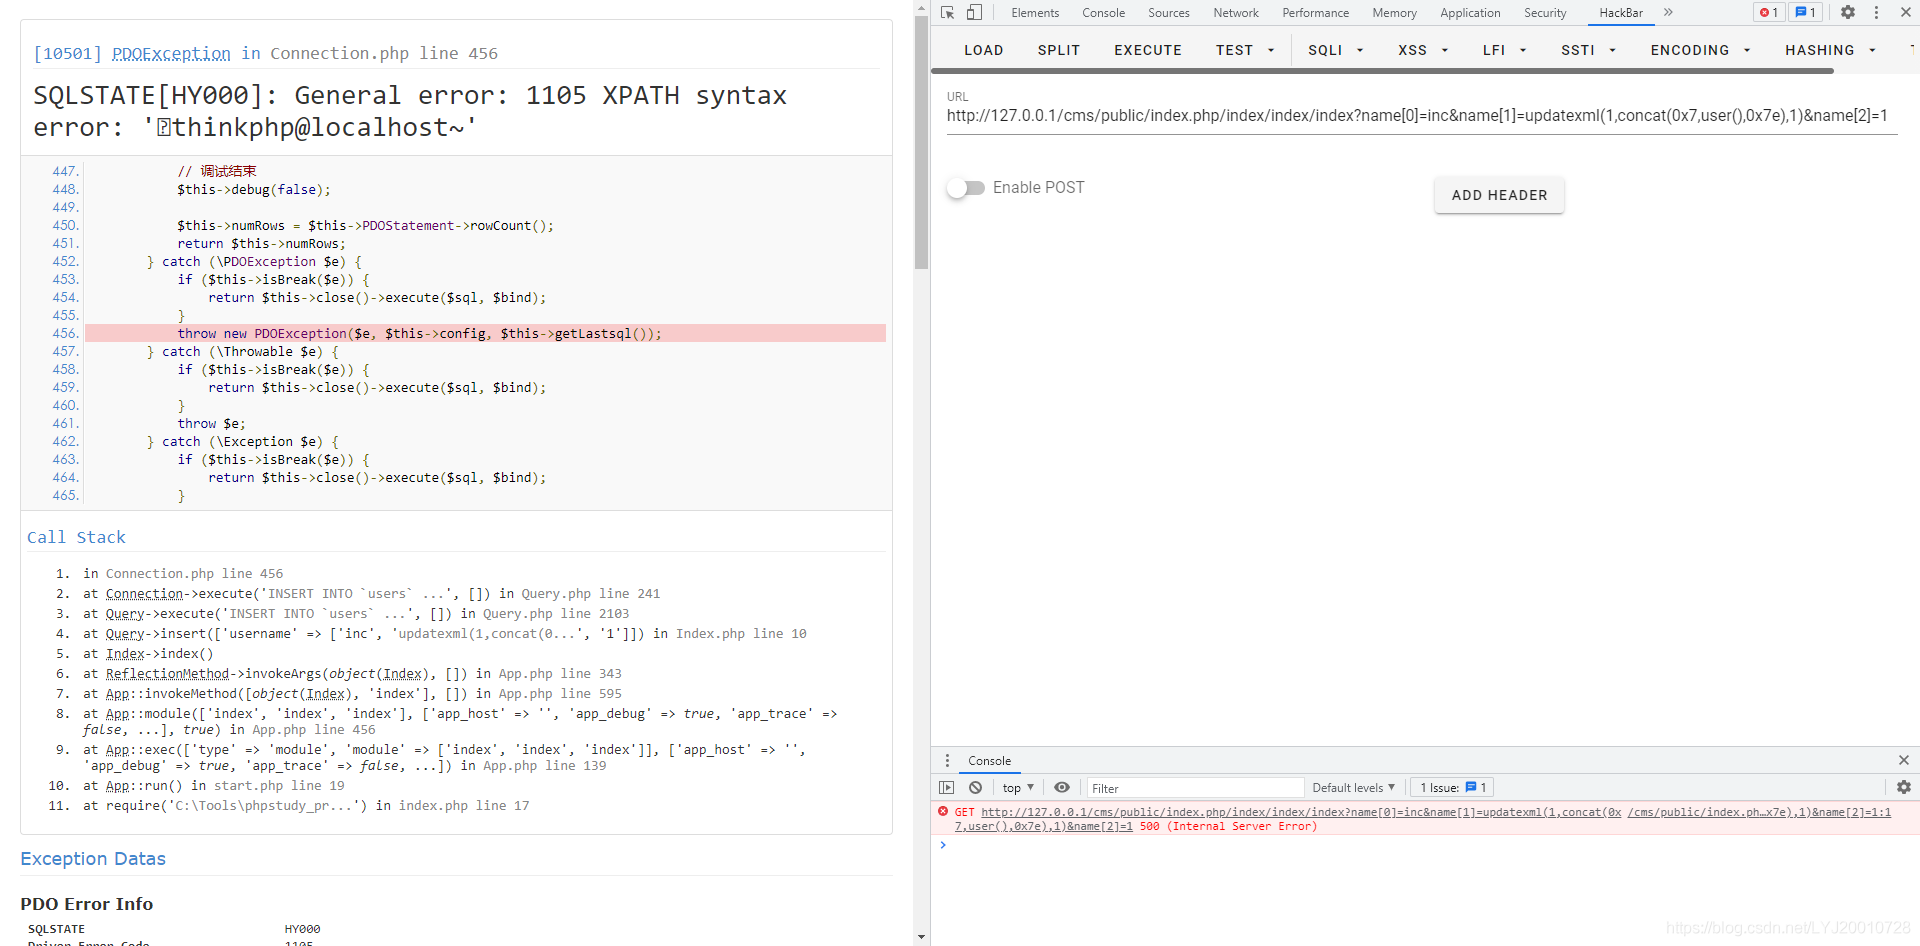Open the red error count badge
The height and width of the screenshot is (946, 1920).
pyautogui.click(x=1769, y=13)
